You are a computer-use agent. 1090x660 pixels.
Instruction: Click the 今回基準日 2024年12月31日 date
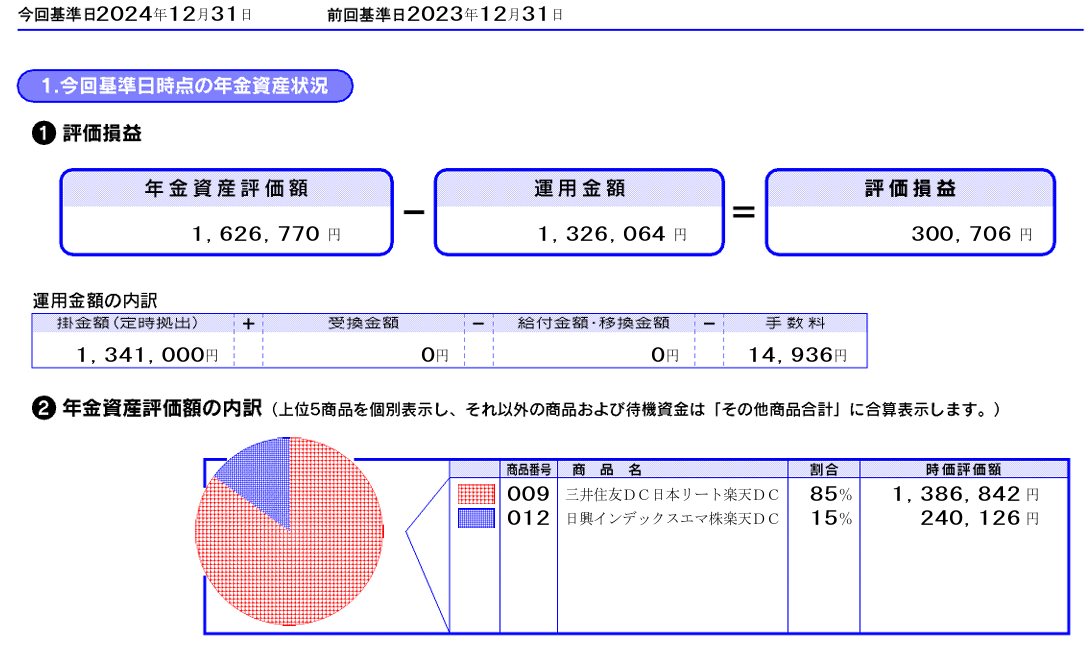click(x=135, y=16)
